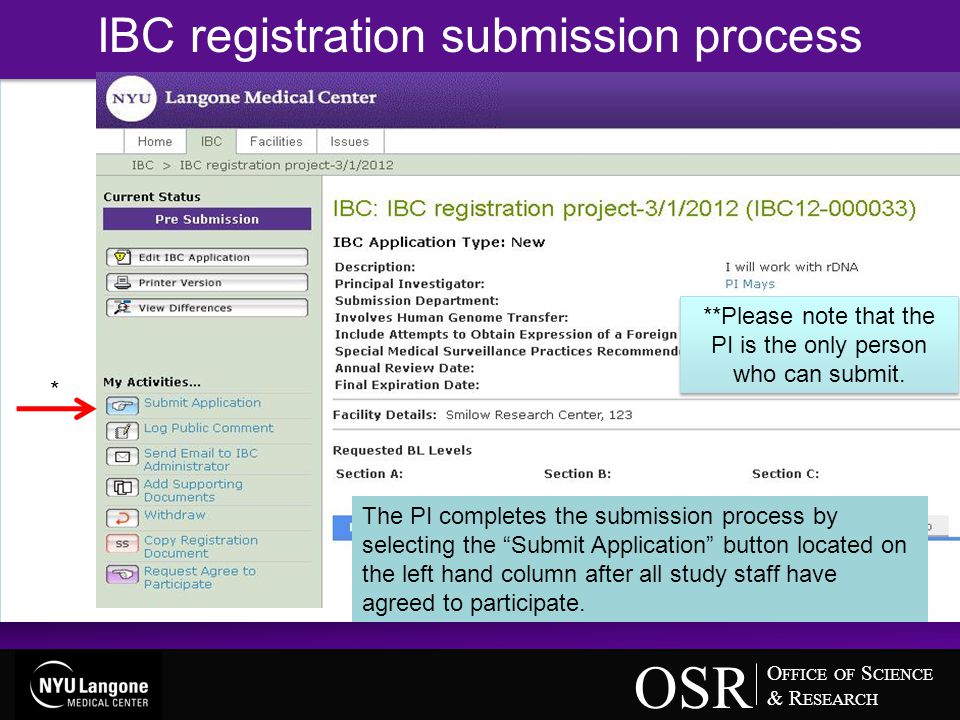Screen dimensions: 960x720
Task: Click the 'Principal Investigator:' label
Action: pos(410,284)
